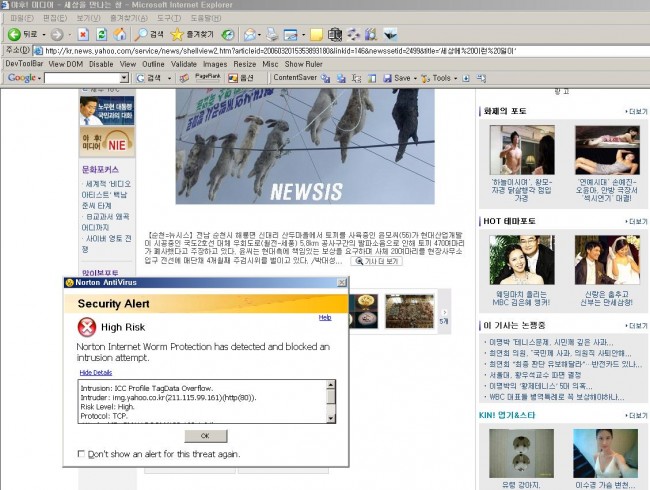Open the Help link in Norton alert
The height and width of the screenshot is (490, 650).
[x=324, y=317]
